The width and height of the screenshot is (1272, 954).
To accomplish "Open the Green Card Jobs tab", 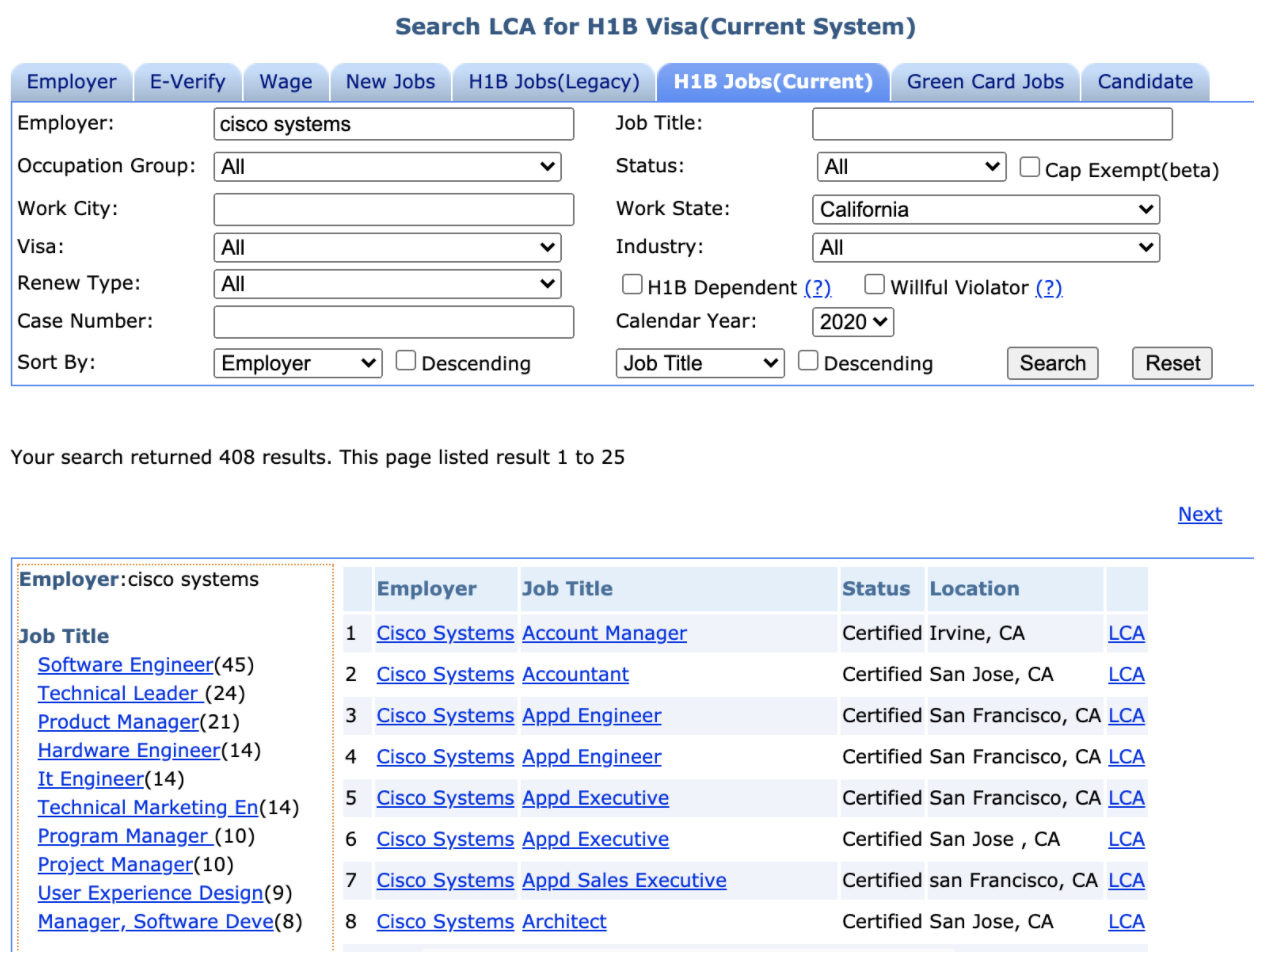I will (985, 82).
